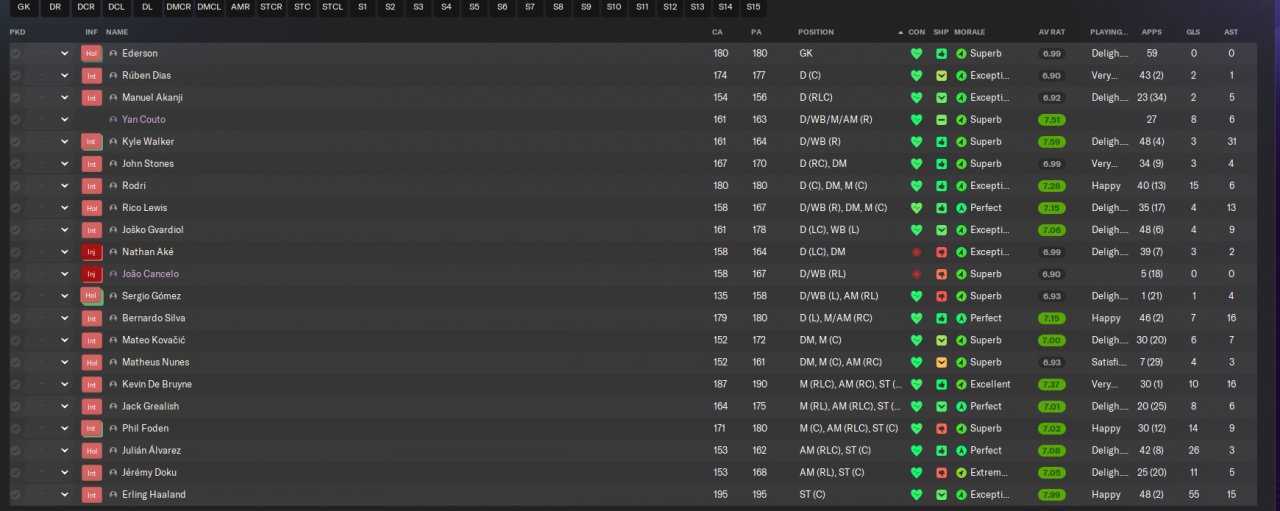This screenshot has height=511, width=1280.
Task: Toggle the picked checkbox for Kevin De Bruyne
Action: coord(15,384)
